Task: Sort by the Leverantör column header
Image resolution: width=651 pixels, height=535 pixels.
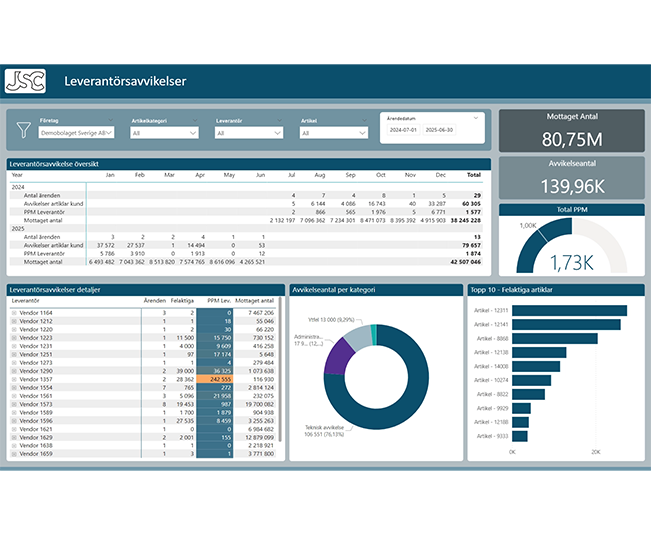Action: (25, 300)
